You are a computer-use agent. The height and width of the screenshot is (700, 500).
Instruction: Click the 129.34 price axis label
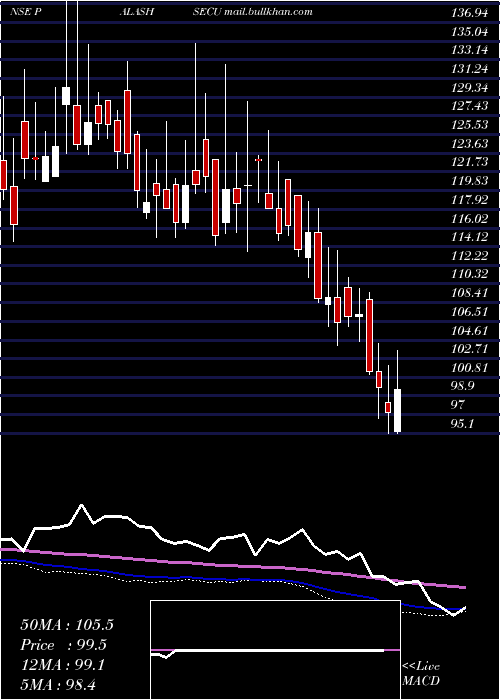(x=469, y=88)
